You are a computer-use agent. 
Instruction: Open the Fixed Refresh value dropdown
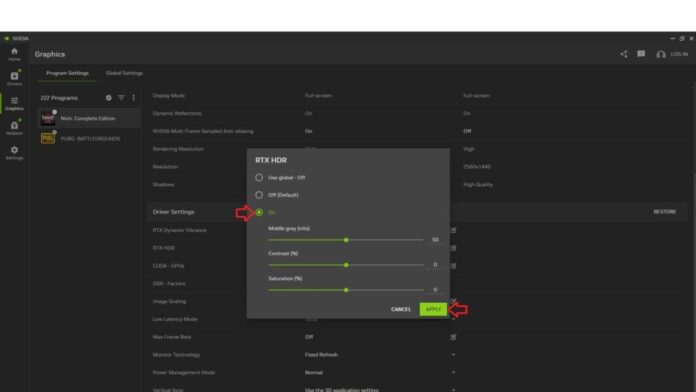(321, 355)
